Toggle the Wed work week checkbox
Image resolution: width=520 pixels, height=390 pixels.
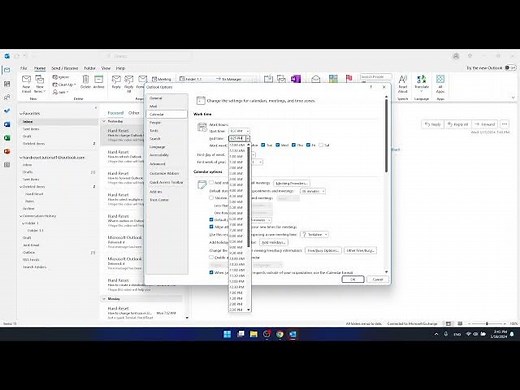278,145
